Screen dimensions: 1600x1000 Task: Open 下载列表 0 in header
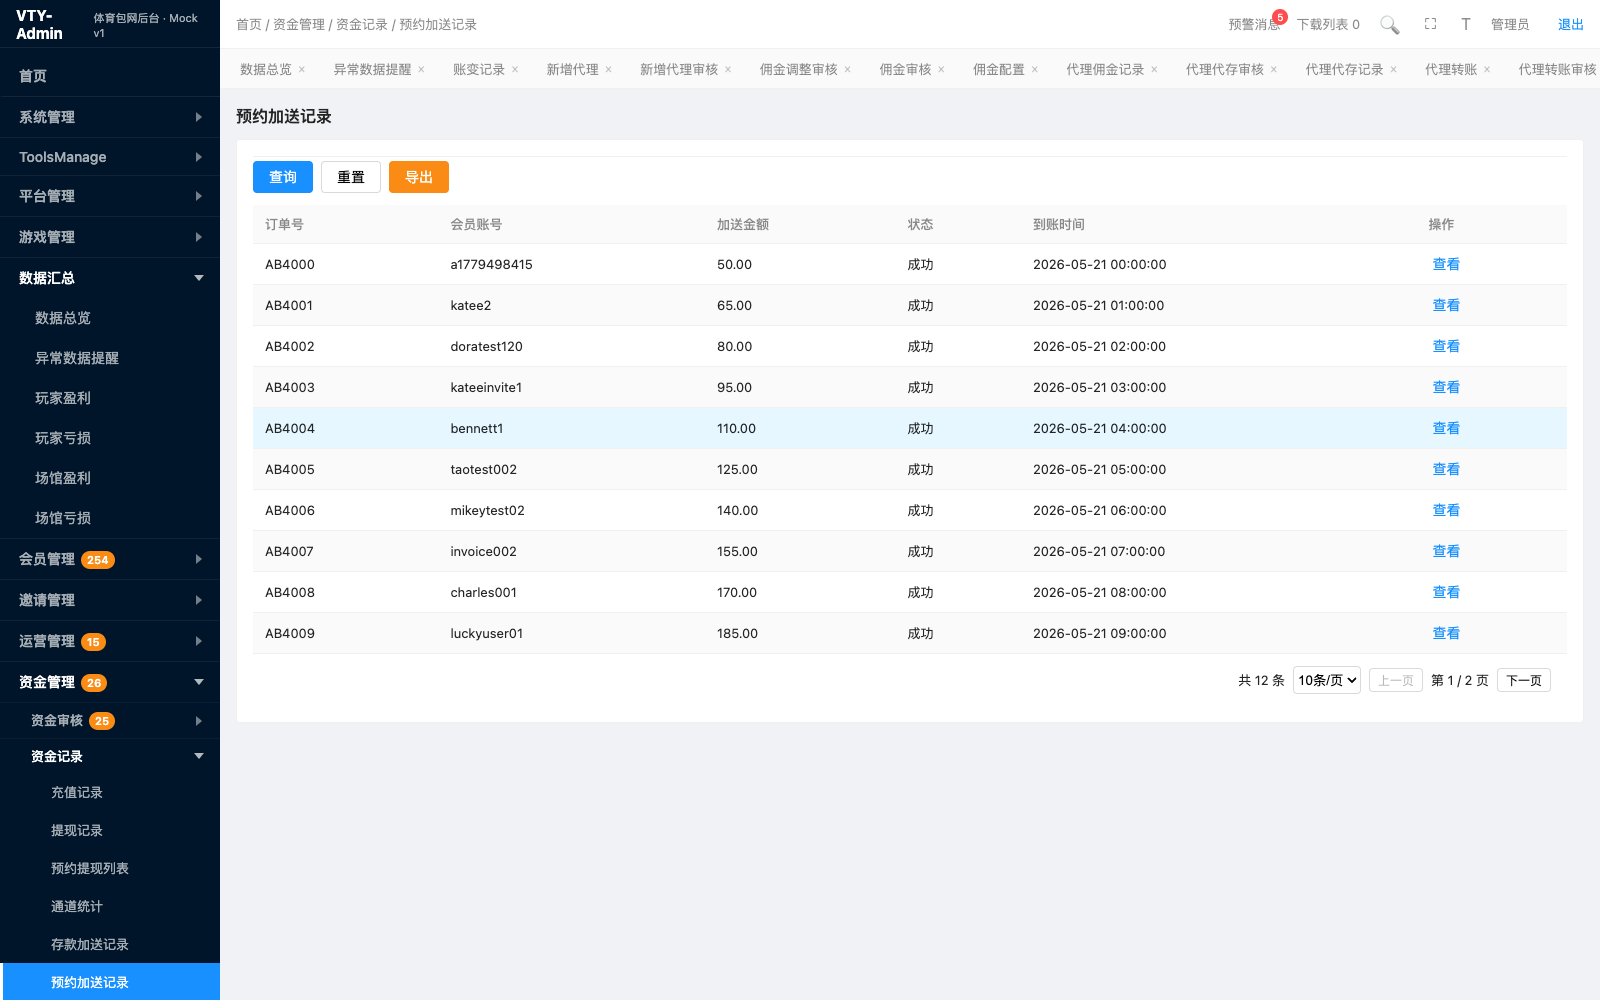[x=1328, y=24]
